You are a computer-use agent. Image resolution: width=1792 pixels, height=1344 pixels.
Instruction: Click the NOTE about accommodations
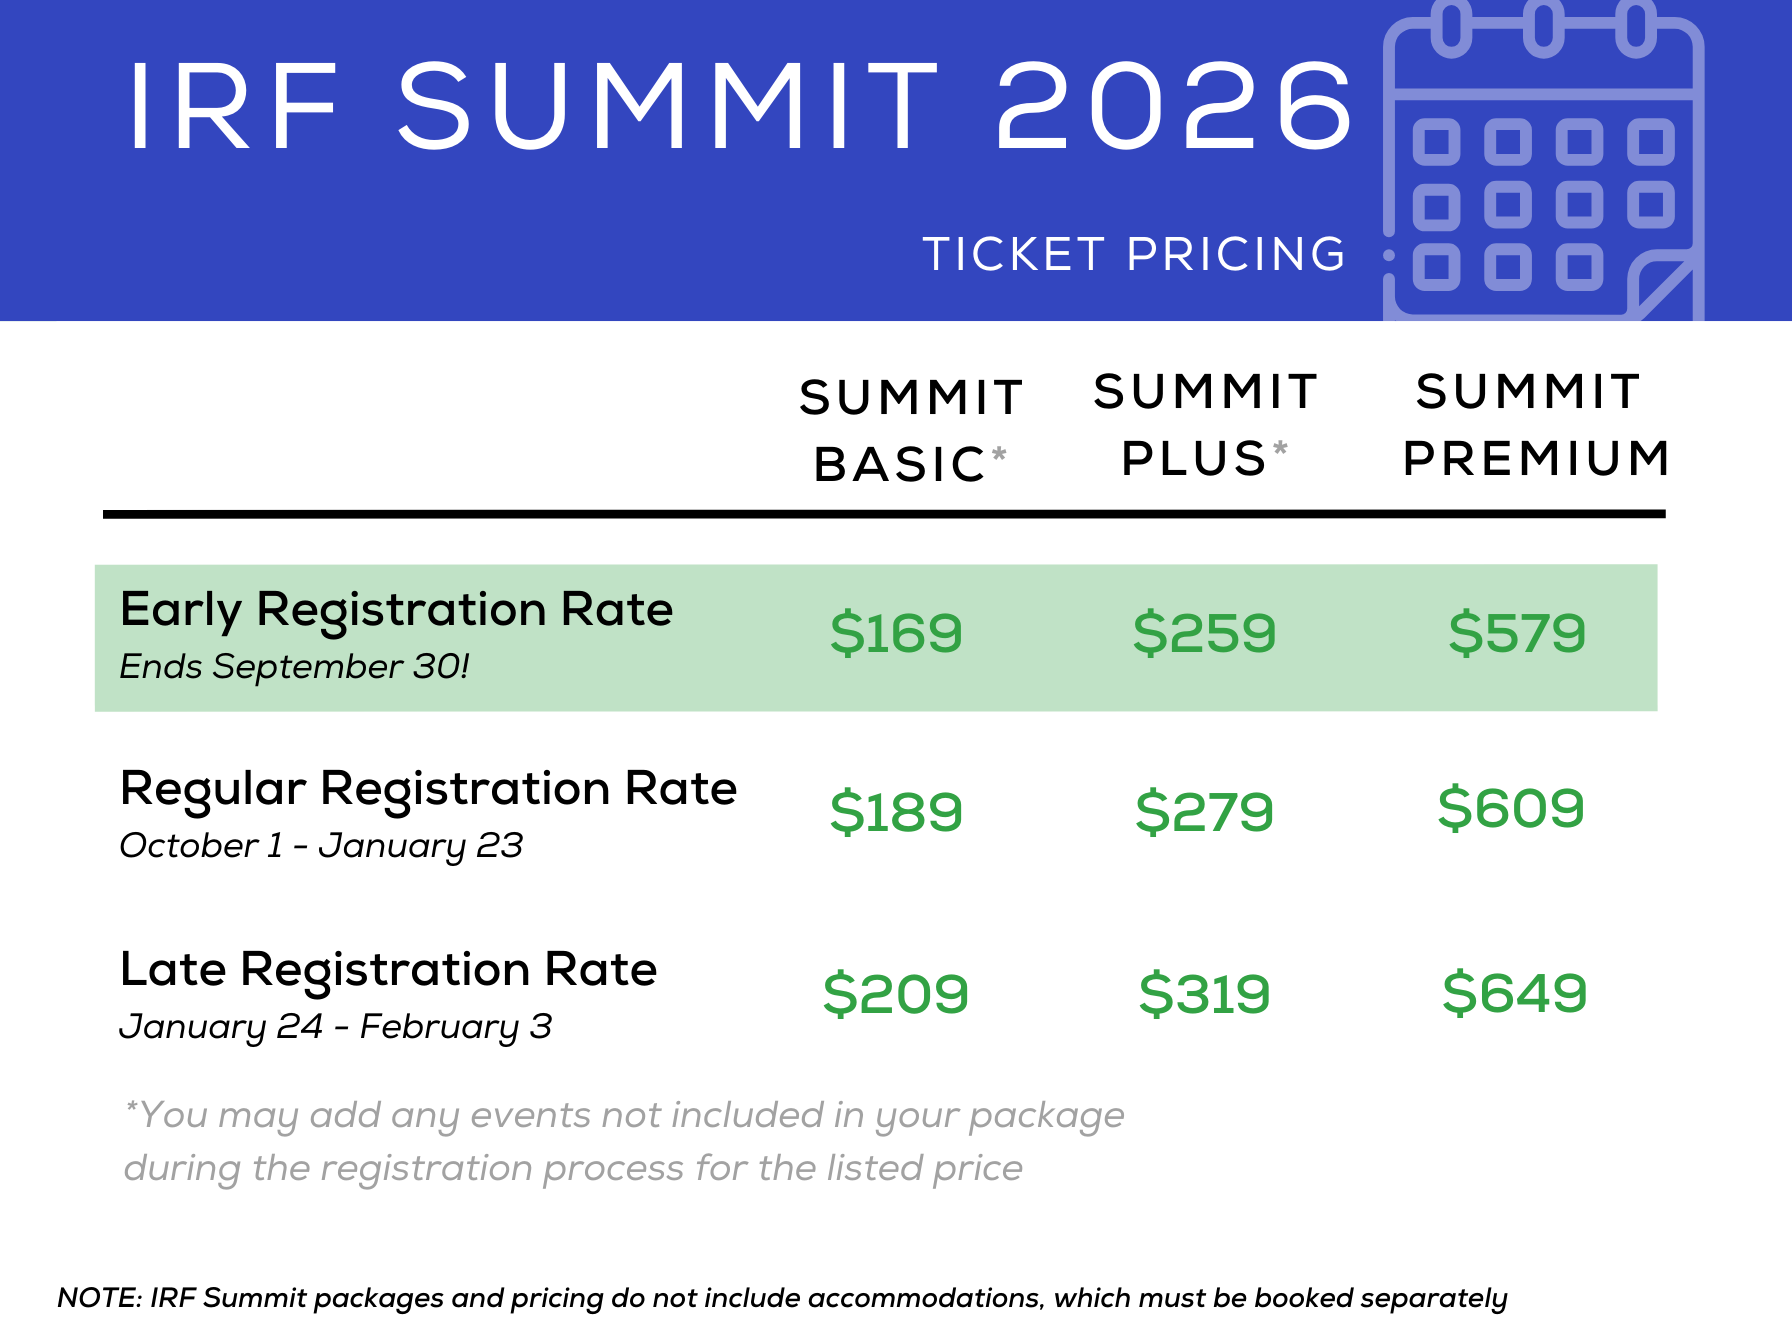click(x=782, y=1298)
